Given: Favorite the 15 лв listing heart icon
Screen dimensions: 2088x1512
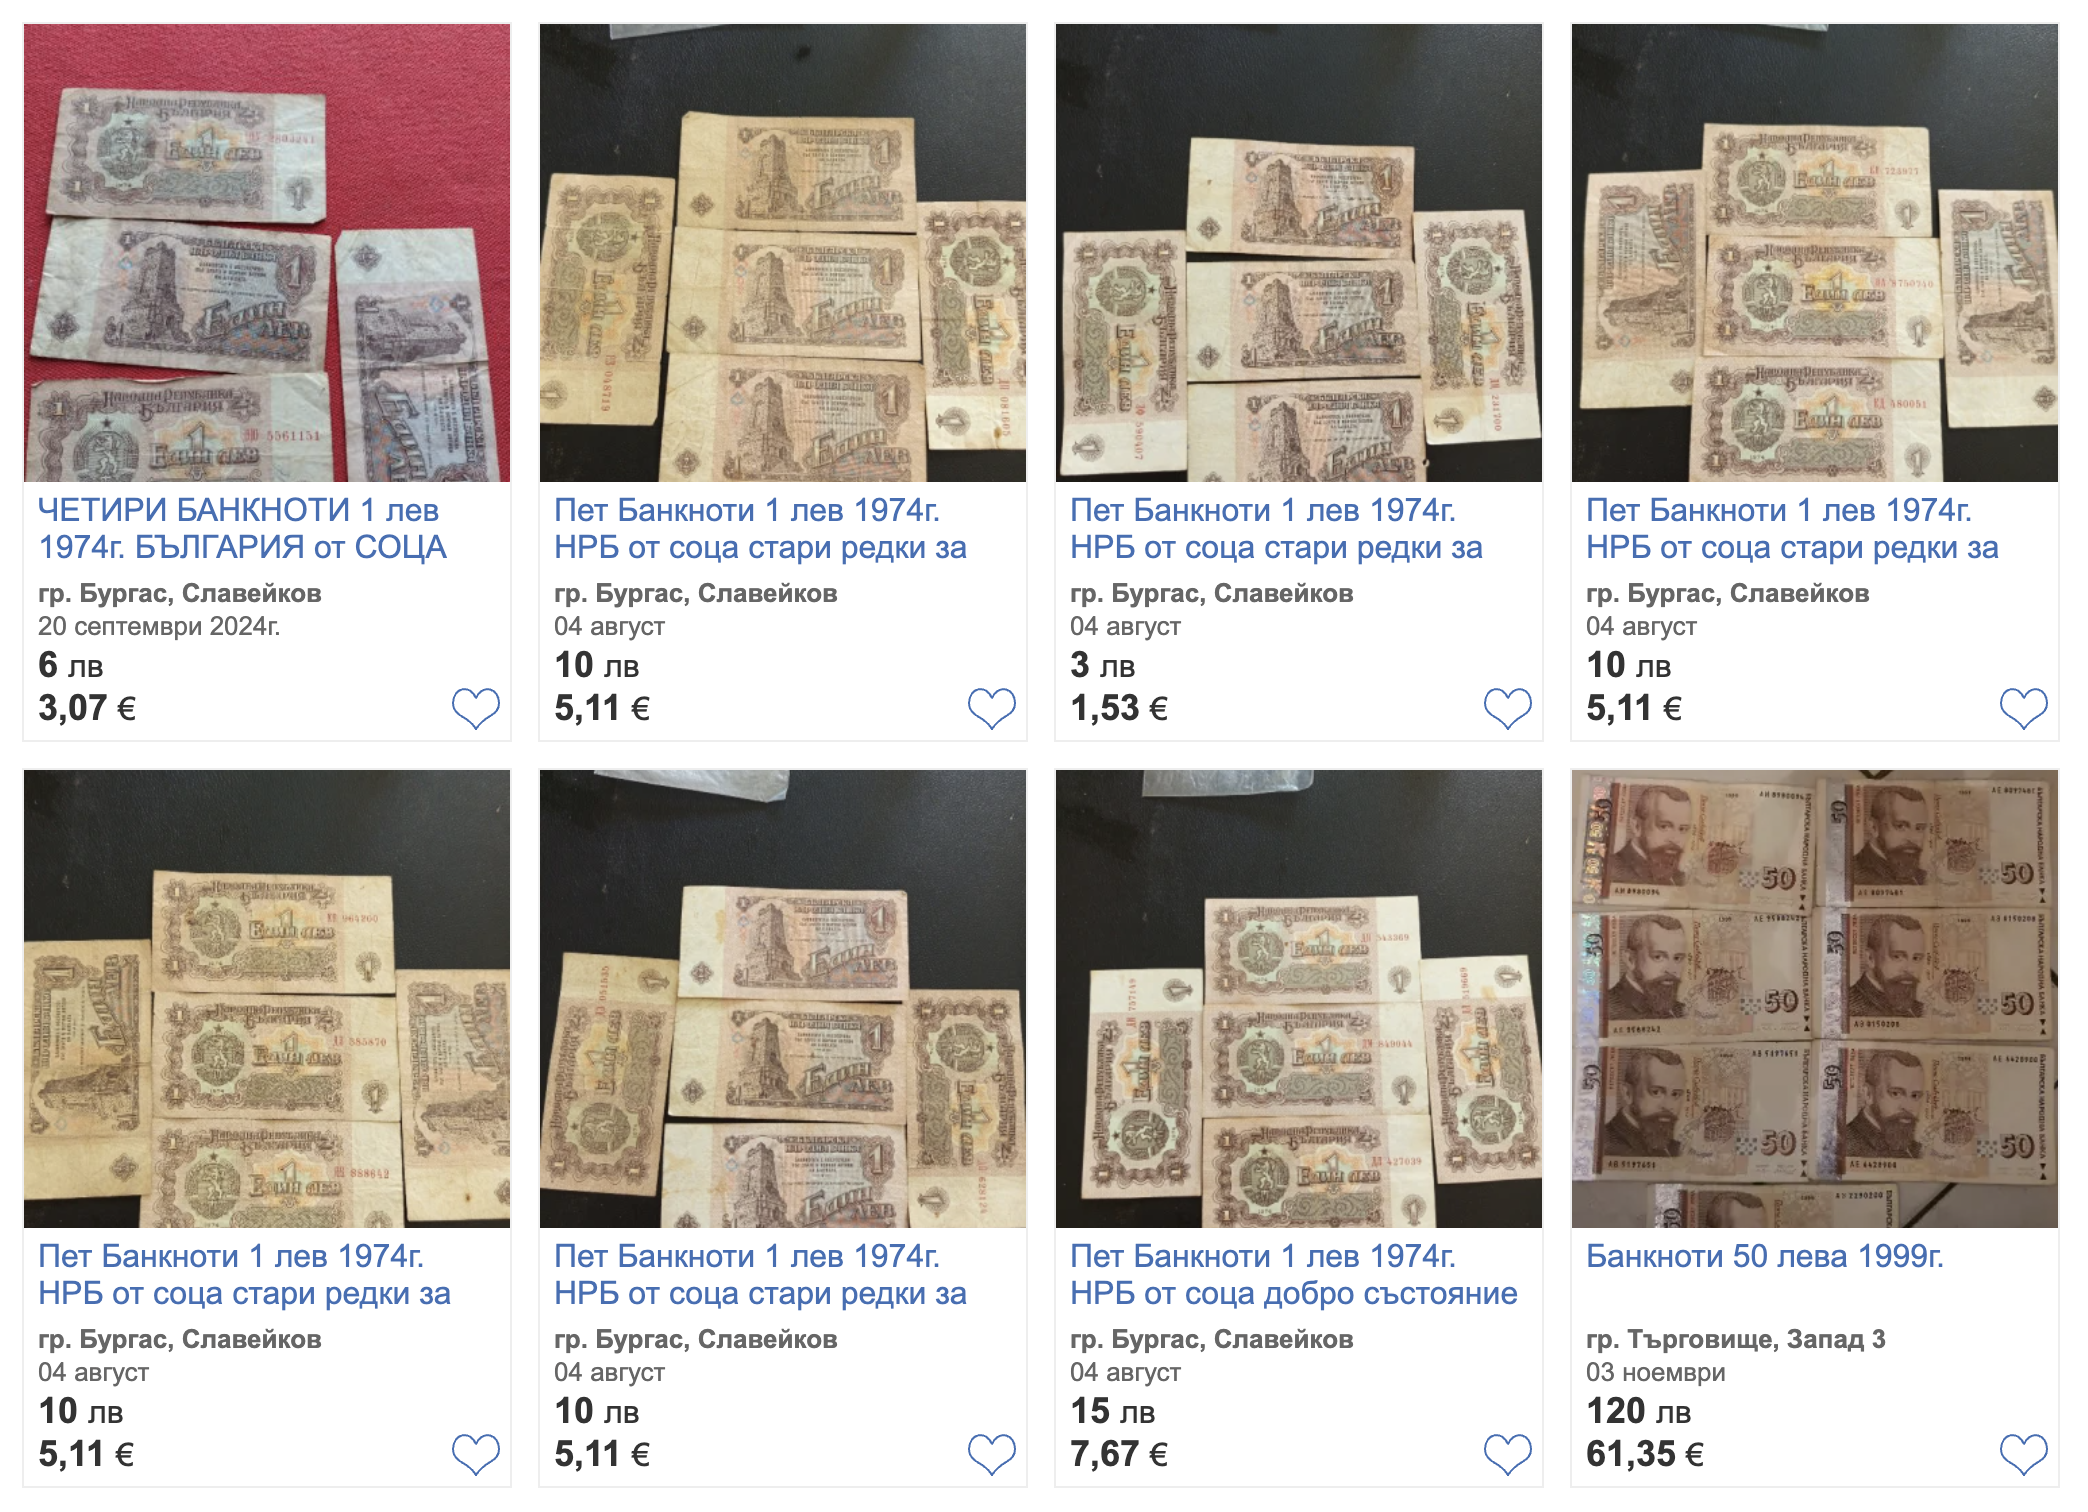Looking at the screenshot, I should (1507, 1454).
